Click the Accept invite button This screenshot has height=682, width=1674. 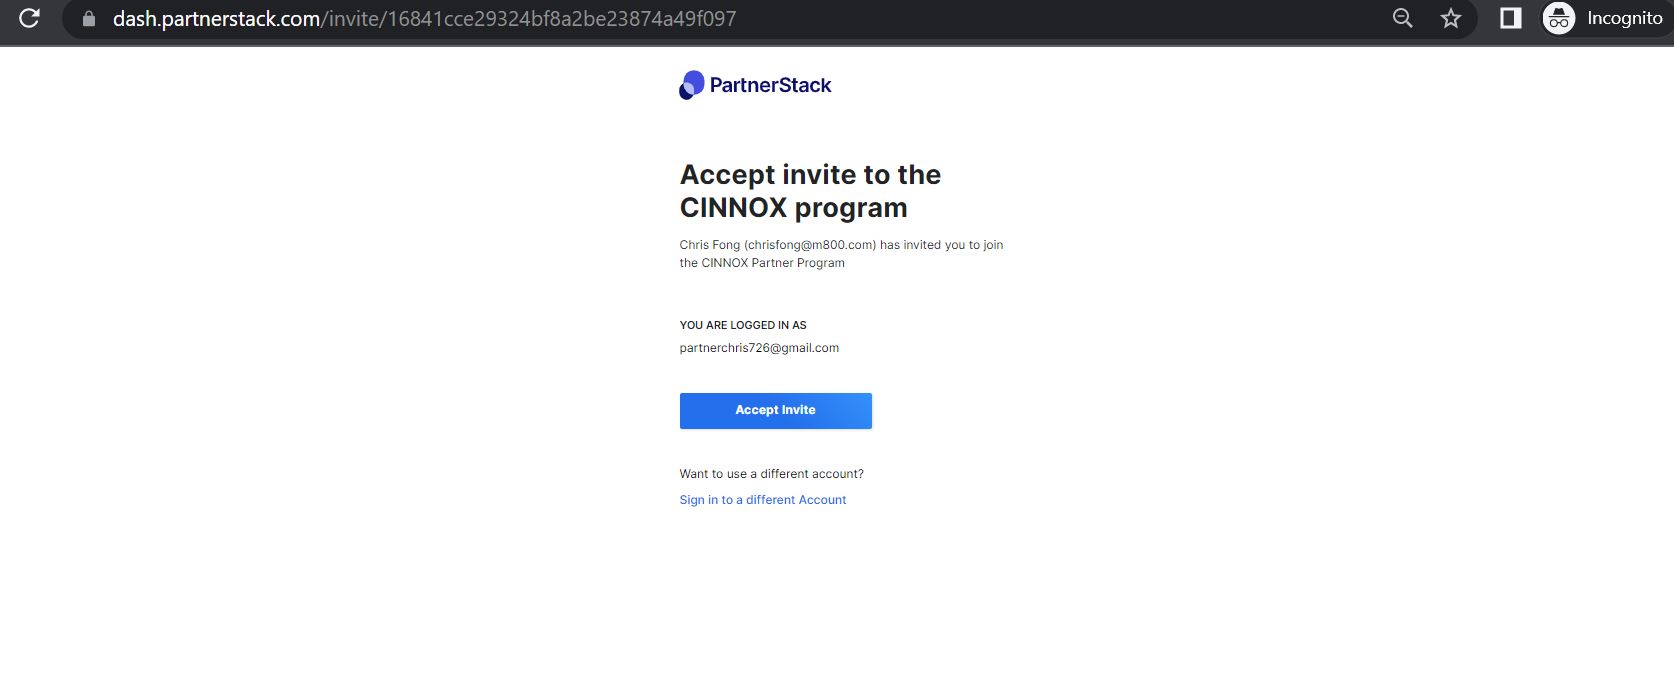click(775, 411)
